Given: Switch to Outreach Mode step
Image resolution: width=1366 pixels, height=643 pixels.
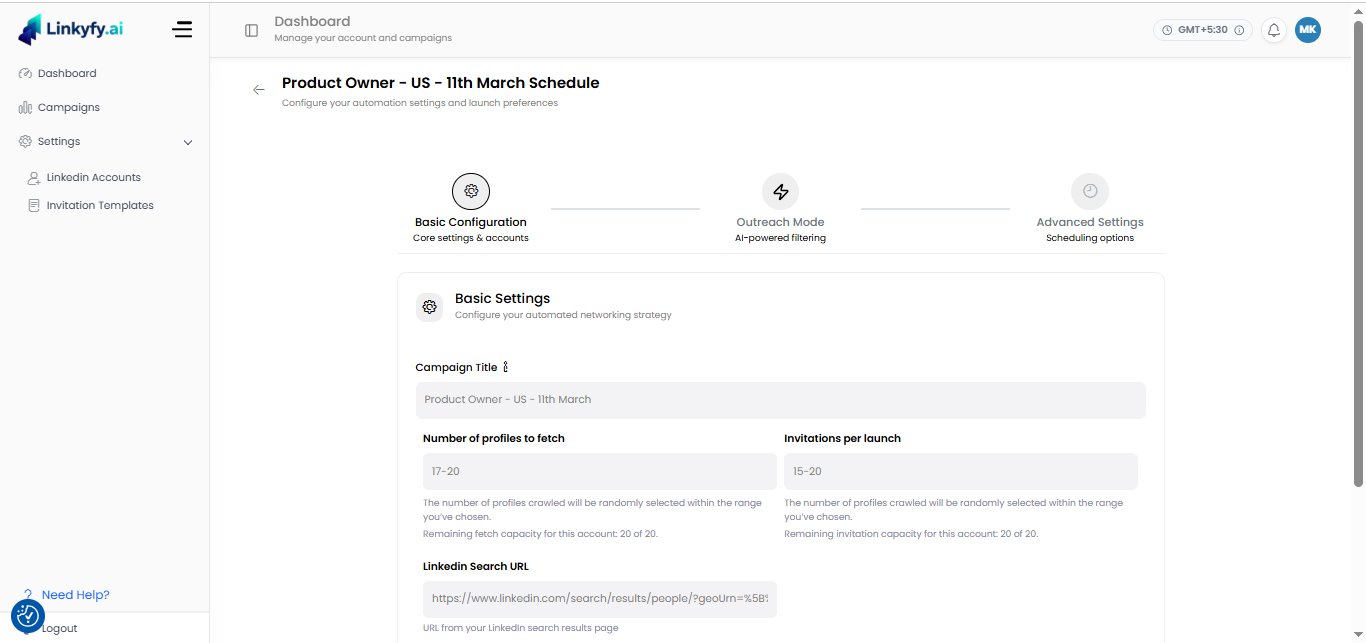Looking at the screenshot, I should (780, 222).
